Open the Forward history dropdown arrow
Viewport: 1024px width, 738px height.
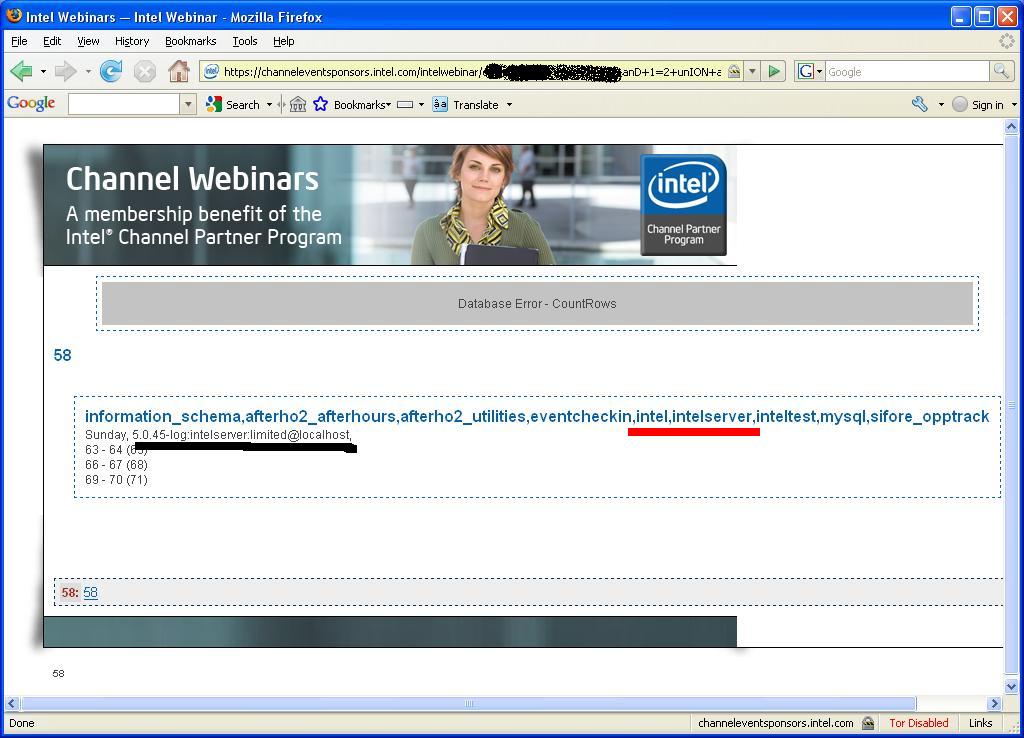tap(88, 71)
